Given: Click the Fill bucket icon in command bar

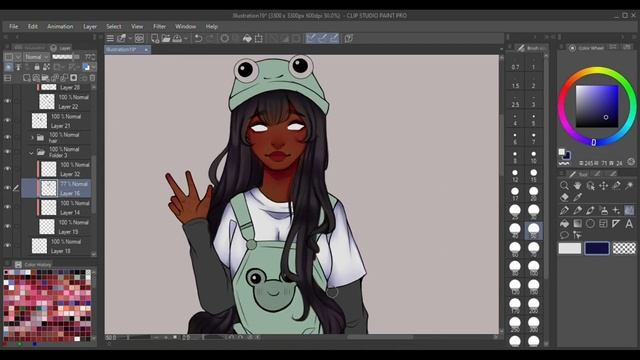Looking at the screenshot, I should pos(247,38).
